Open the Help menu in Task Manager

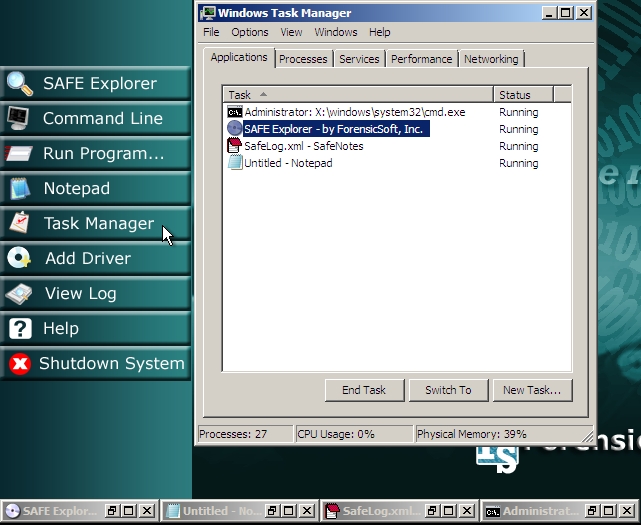pyautogui.click(x=379, y=32)
